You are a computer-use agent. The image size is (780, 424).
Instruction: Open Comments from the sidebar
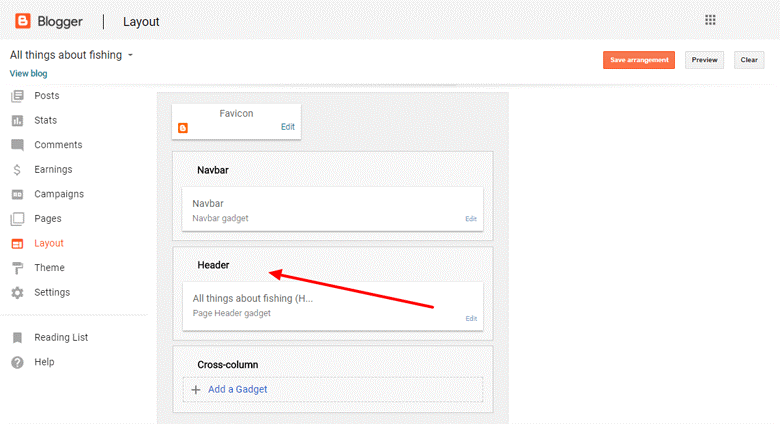[x=58, y=145]
